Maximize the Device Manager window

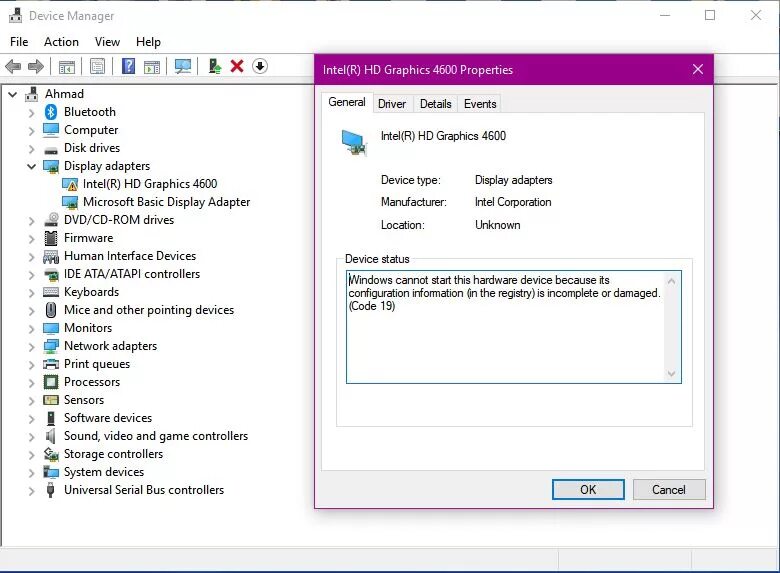[710, 15]
